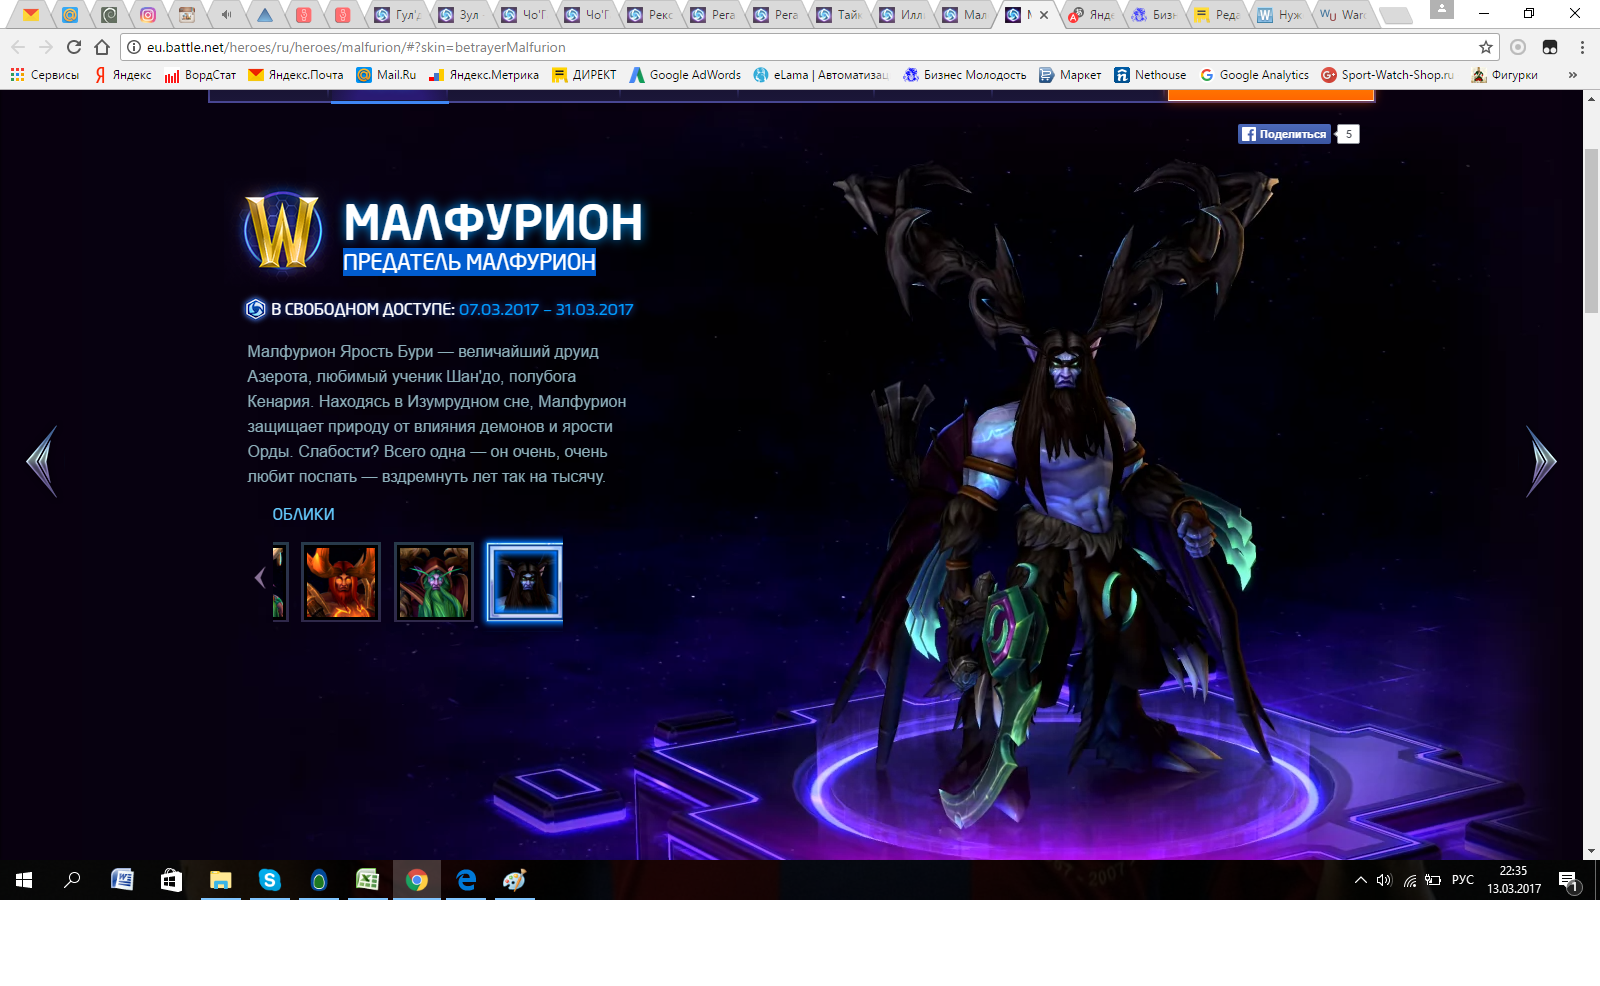Image resolution: width=1600 pixels, height=986 pixels.
Task: Click the free rotation dates 07.03.2017 – 31.03.2017
Action: (546, 310)
